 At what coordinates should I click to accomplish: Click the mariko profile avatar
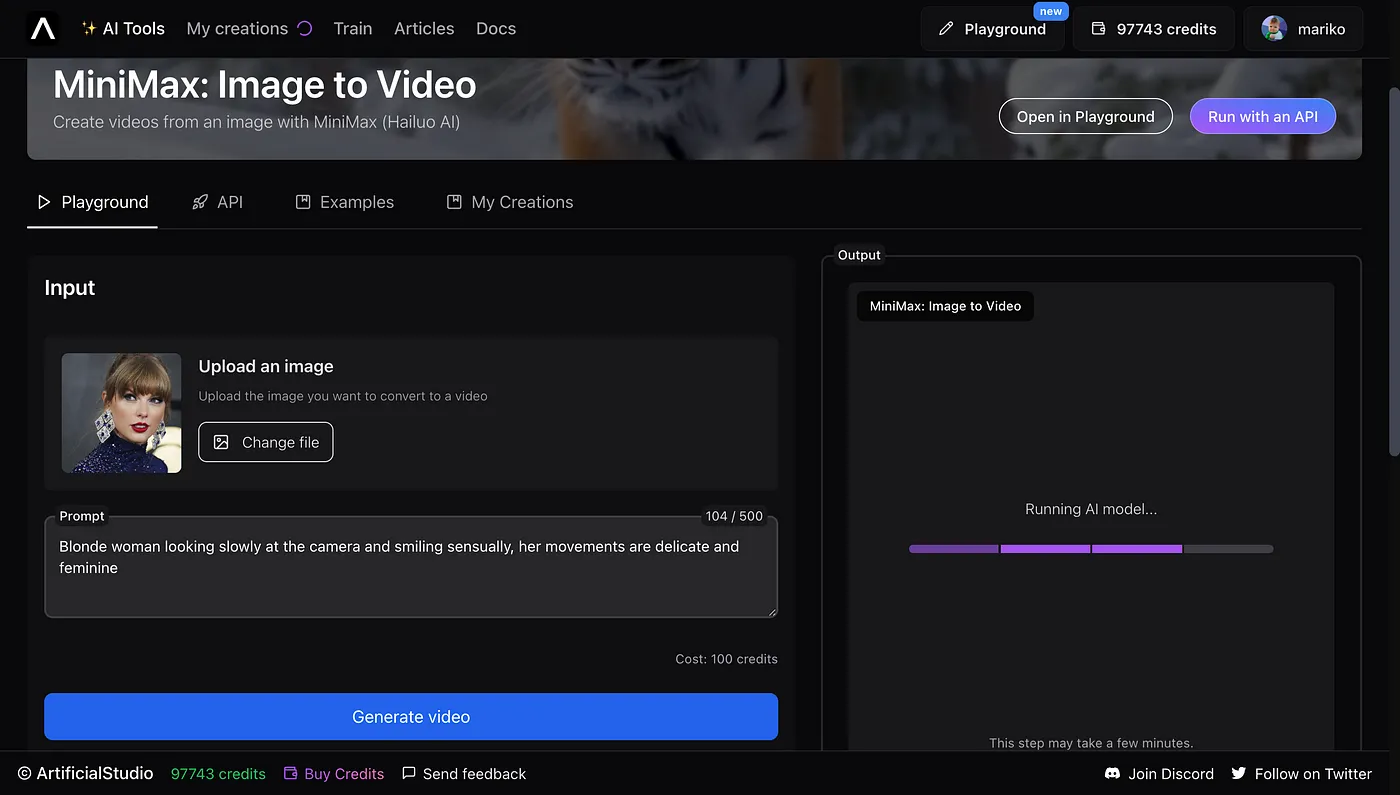1274,29
